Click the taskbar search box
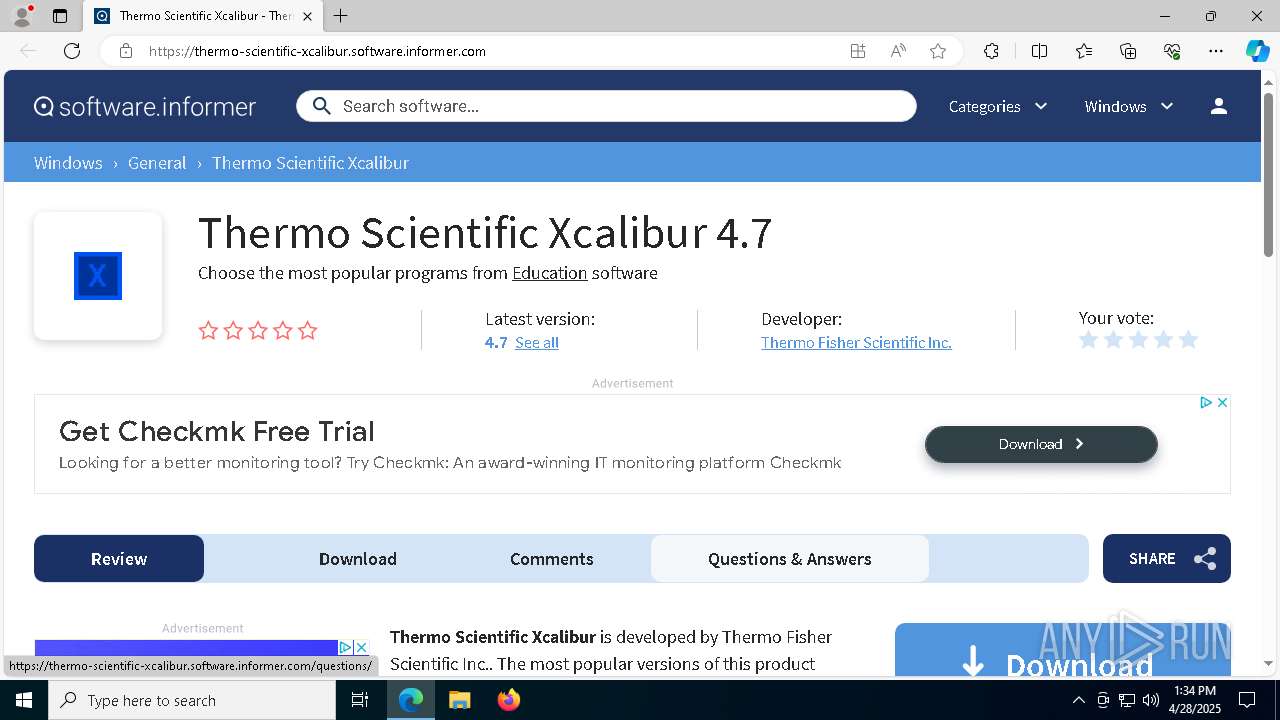This screenshot has height=720, width=1280. pyautogui.click(x=192, y=700)
